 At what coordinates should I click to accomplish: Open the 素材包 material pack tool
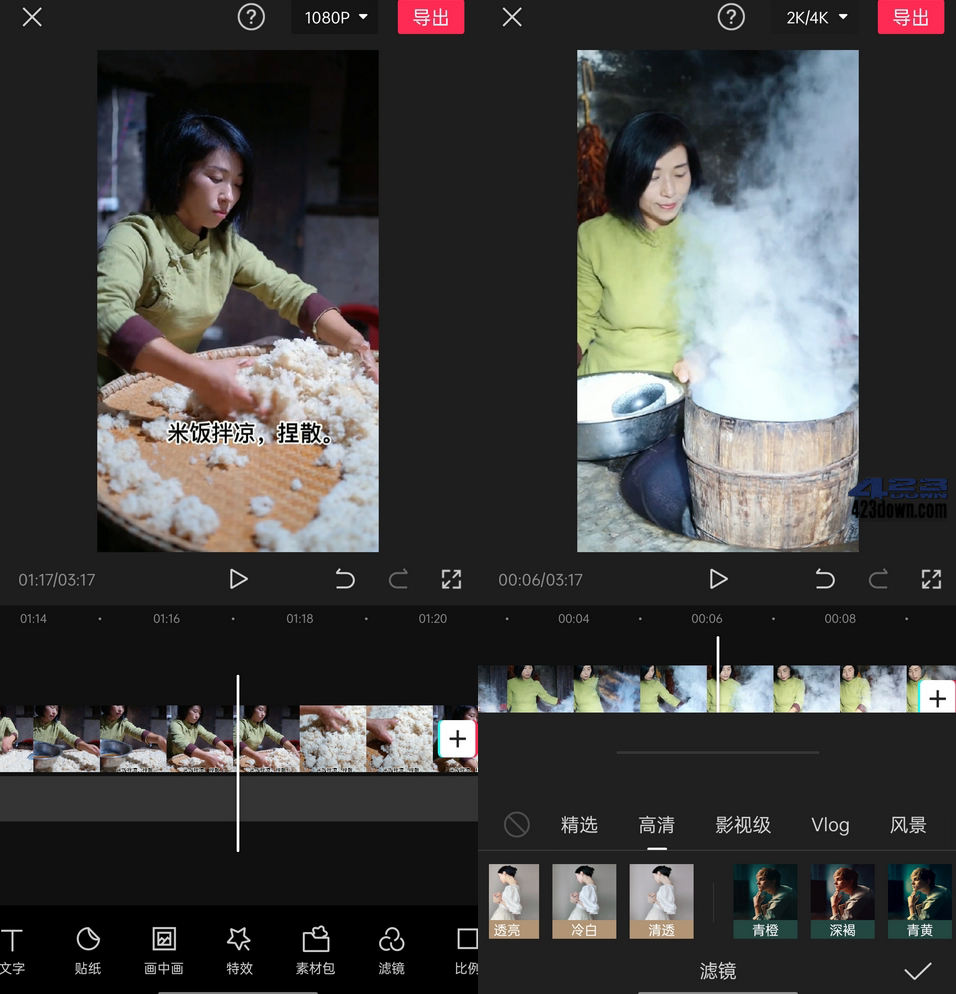pos(315,948)
